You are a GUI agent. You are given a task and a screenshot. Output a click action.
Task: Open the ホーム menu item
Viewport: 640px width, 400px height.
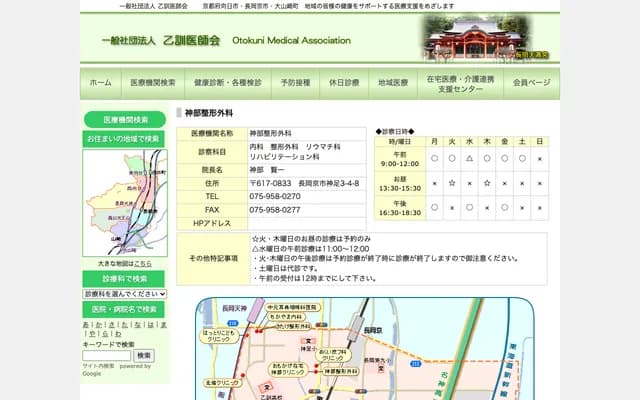tap(100, 83)
